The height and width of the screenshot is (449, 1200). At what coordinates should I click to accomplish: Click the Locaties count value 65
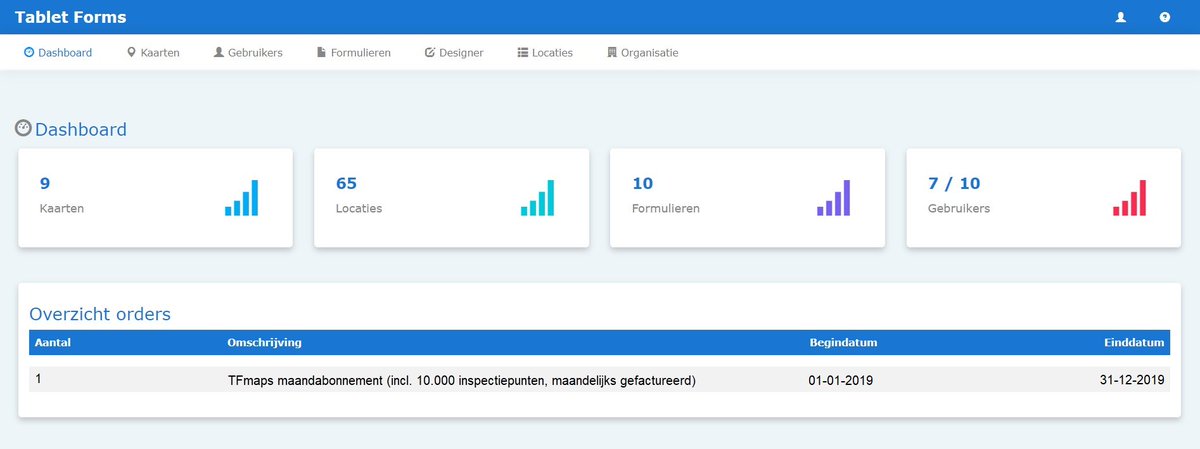click(347, 183)
